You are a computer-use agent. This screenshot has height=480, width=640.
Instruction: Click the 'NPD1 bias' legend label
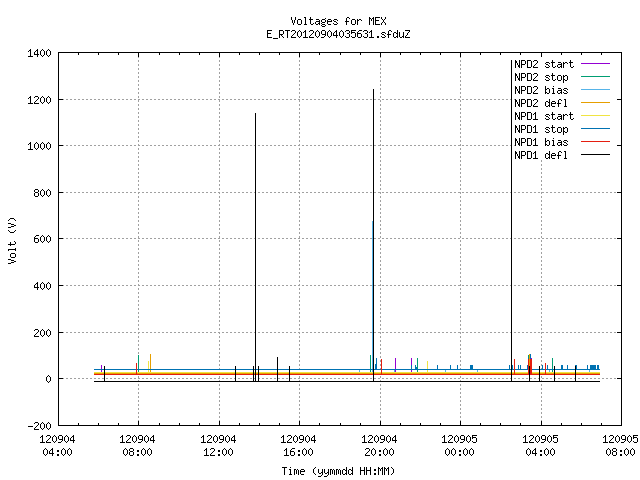(541, 142)
